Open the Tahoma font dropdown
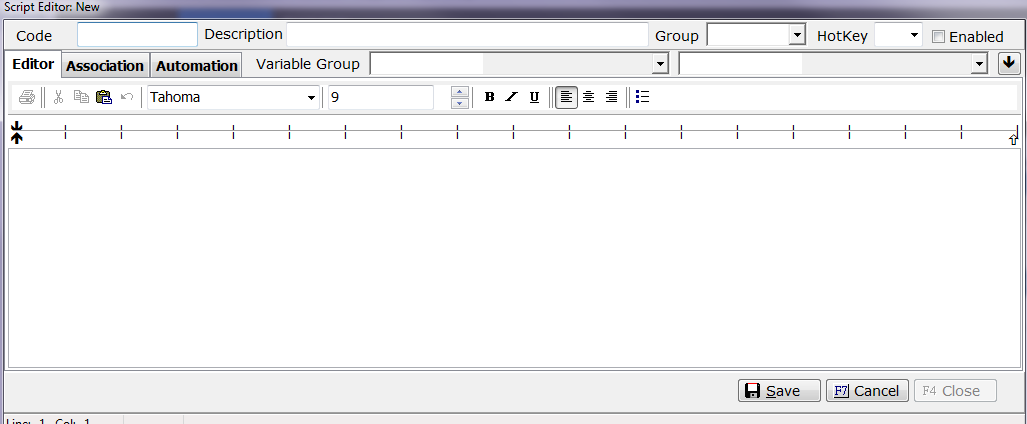 tap(310, 98)
